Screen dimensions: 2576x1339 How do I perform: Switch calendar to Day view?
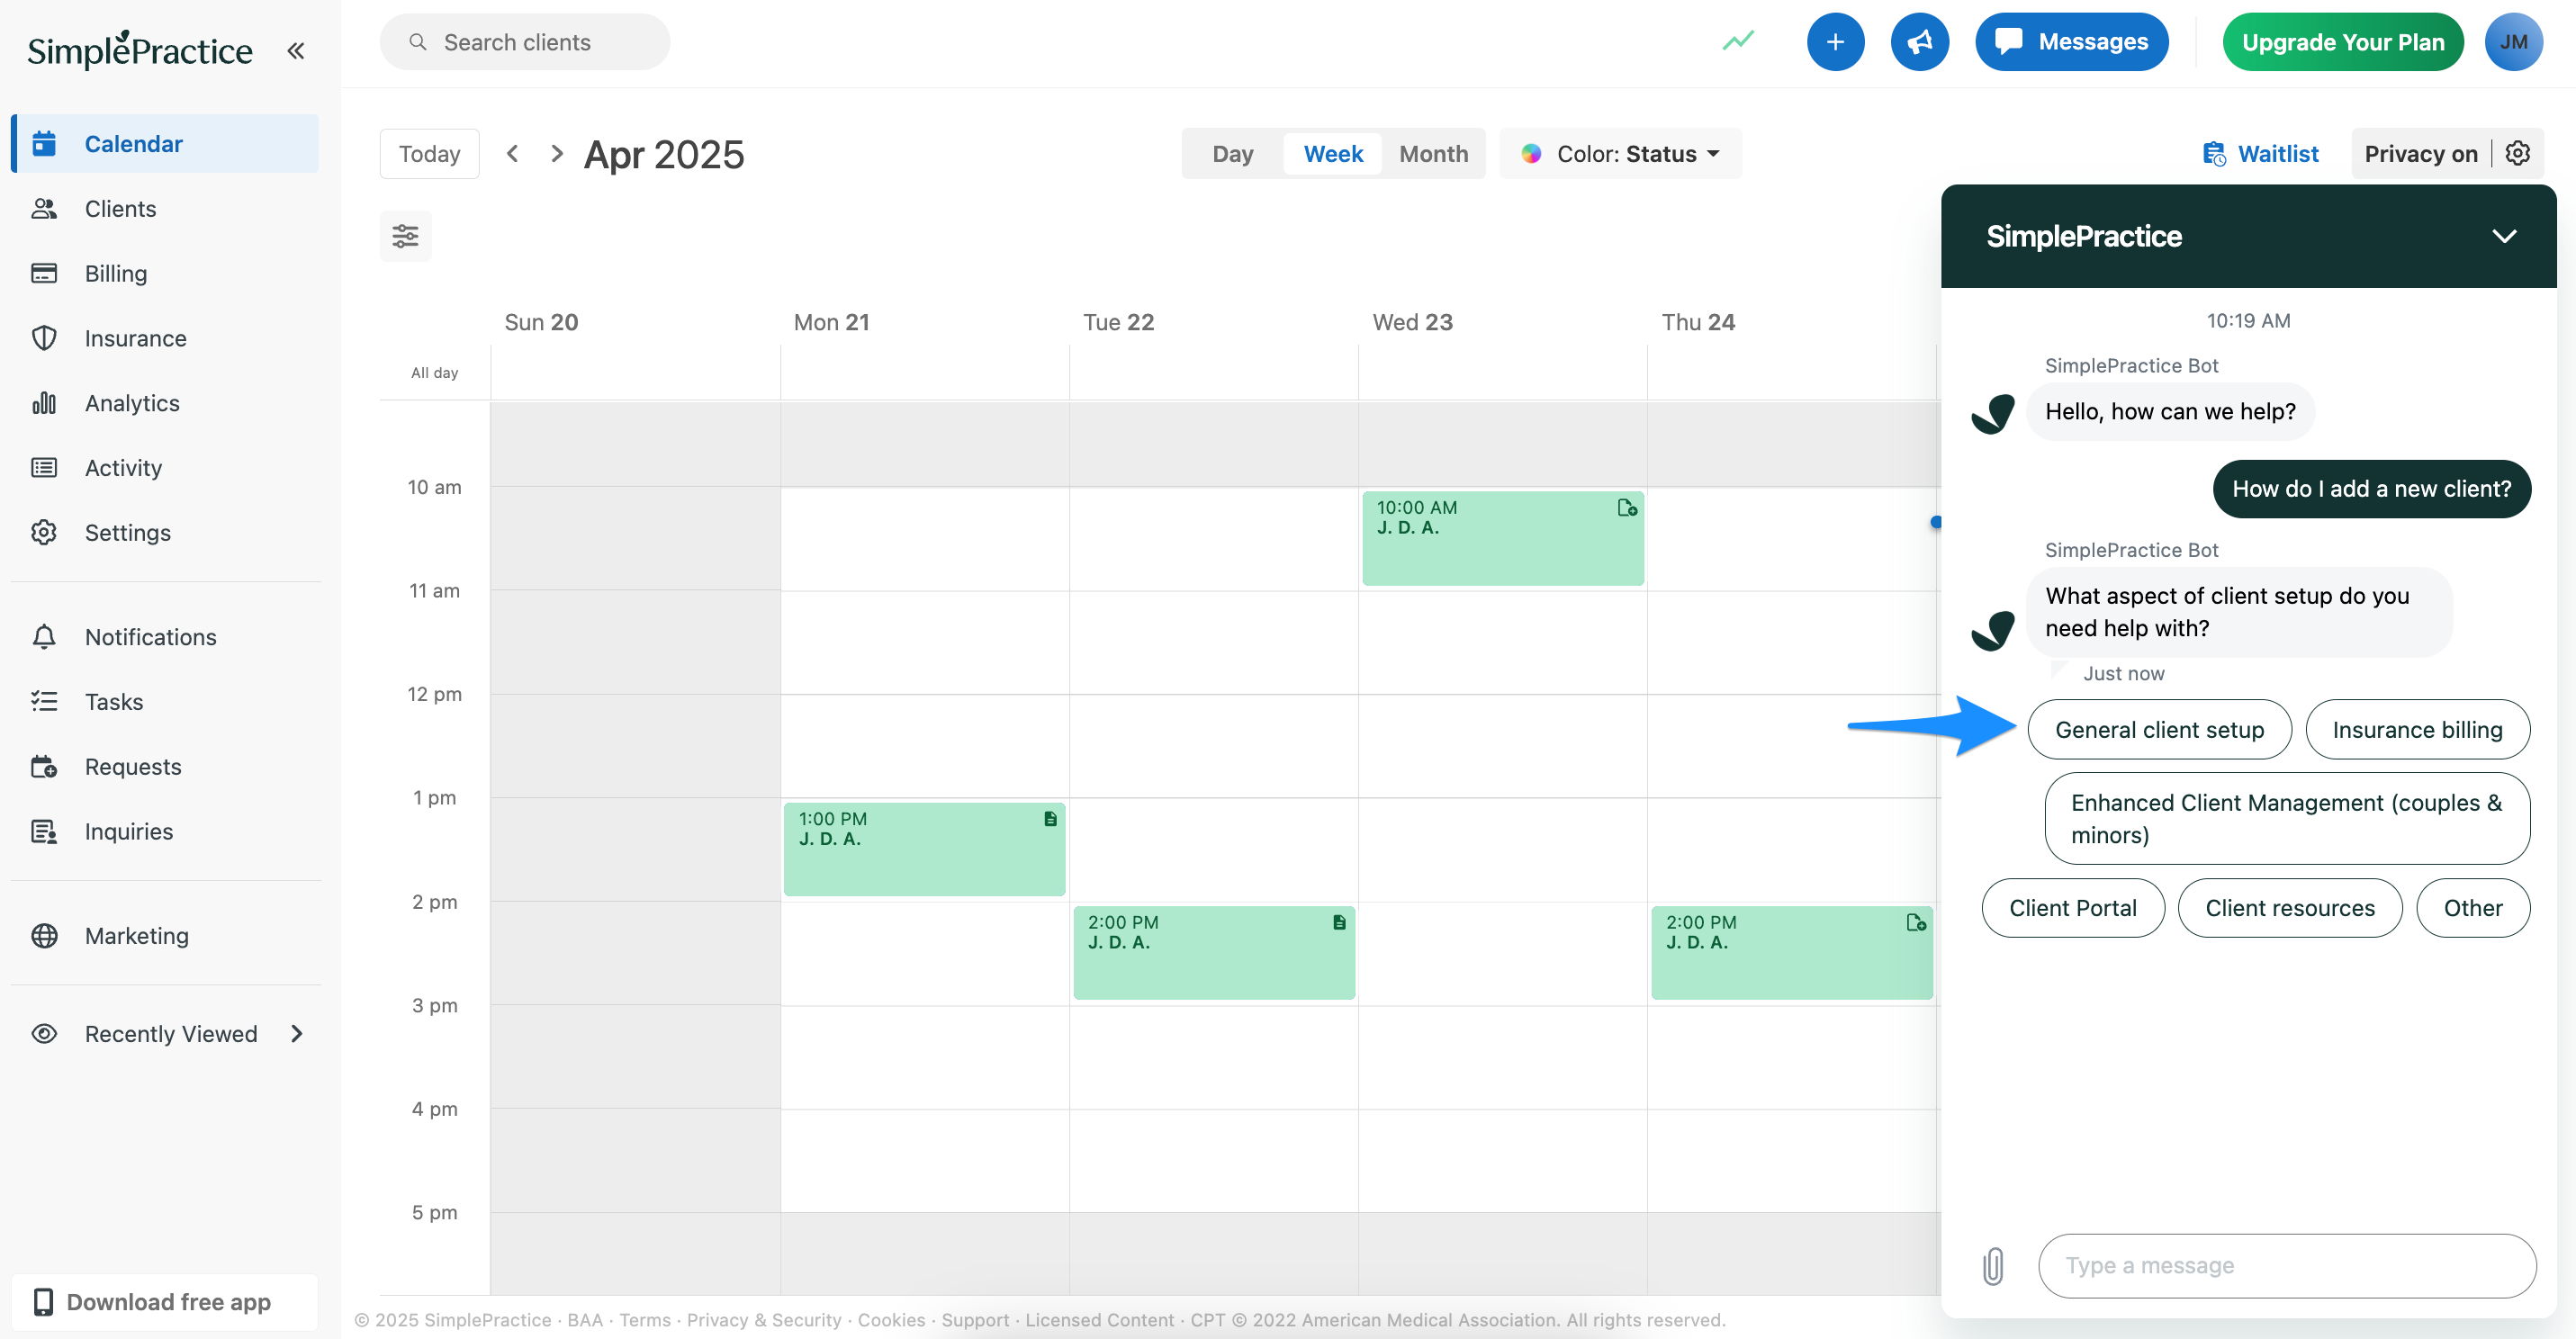[x=1232, y=153]
